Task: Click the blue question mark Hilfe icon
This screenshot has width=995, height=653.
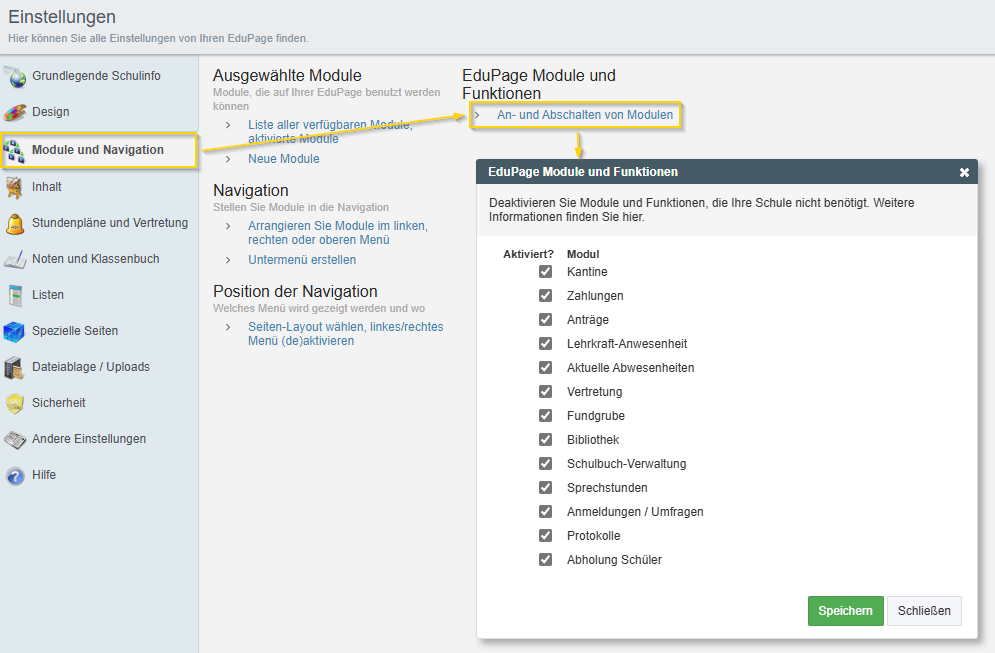Action: point(15,475)
